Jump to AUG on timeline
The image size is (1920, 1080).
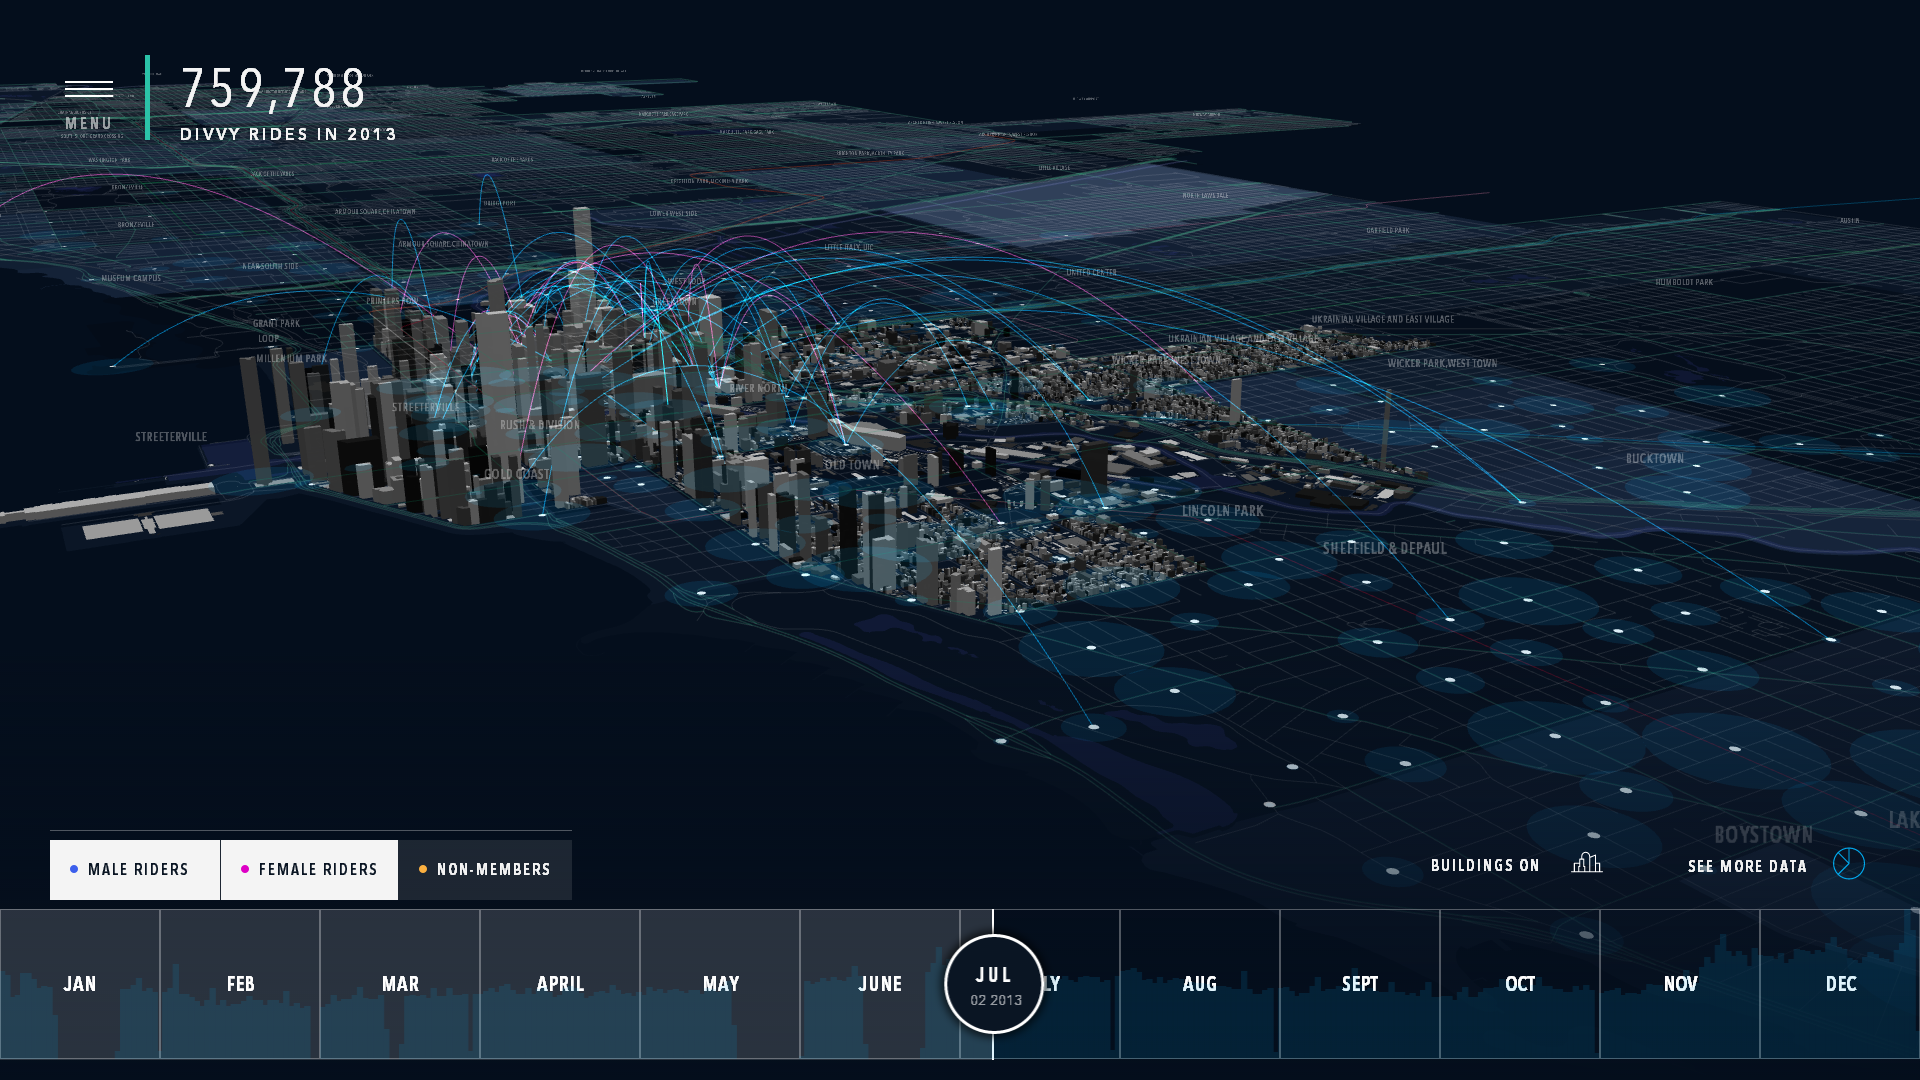1200,984
